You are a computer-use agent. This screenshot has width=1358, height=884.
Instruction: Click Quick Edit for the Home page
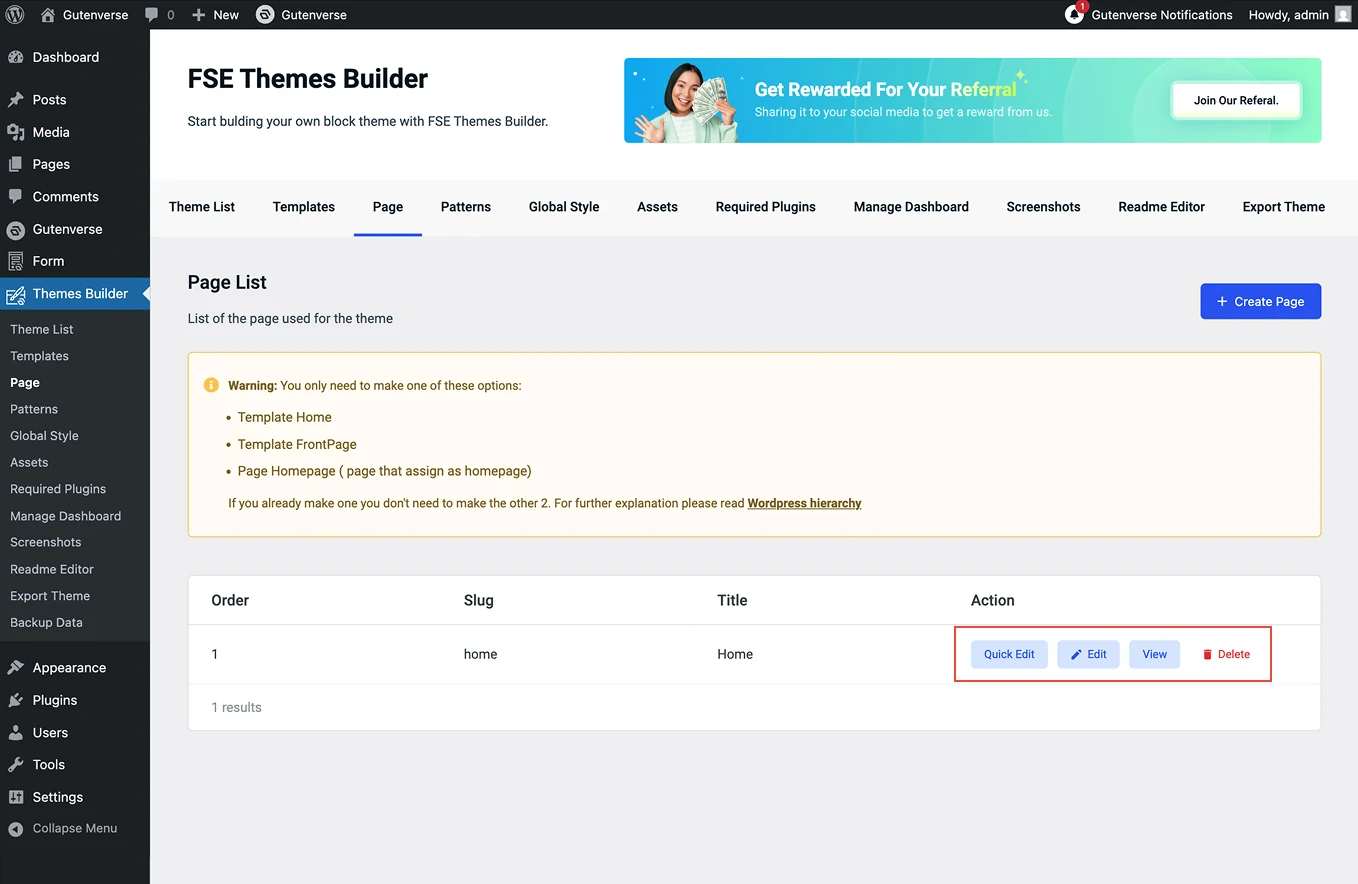point(1009,654)
